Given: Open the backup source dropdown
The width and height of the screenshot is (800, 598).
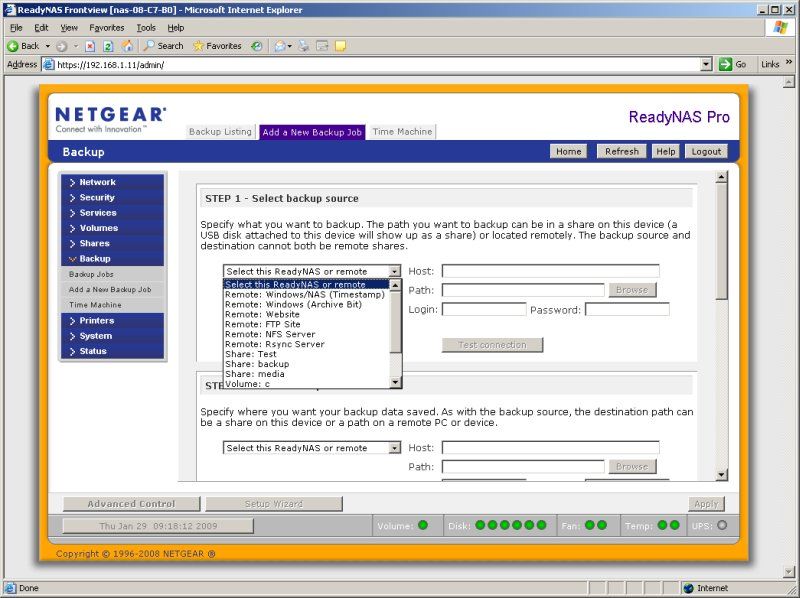Looking at the screenshot, I should click(312, 271).
